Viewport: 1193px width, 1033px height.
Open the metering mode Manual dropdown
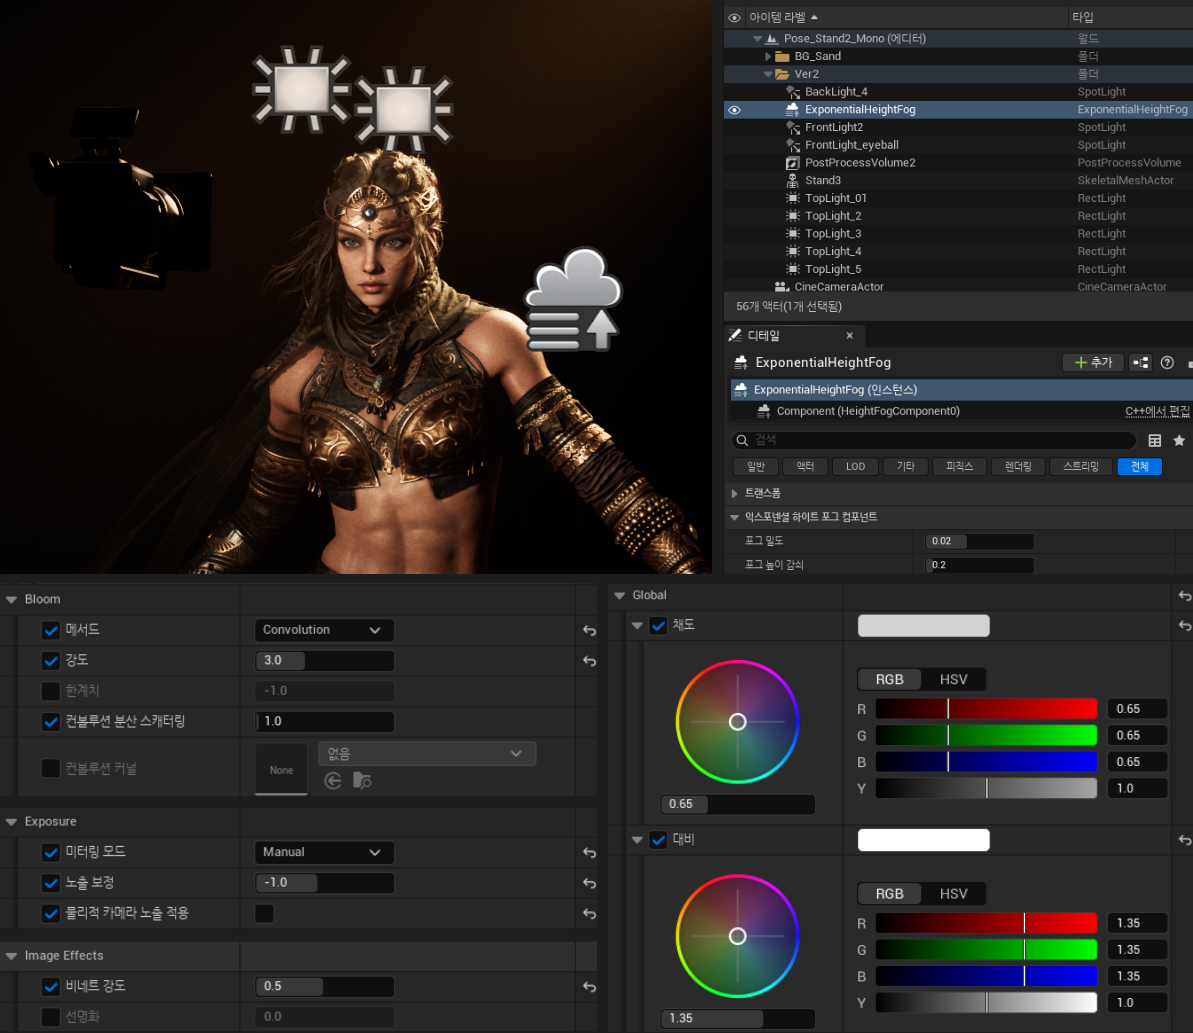324,852
